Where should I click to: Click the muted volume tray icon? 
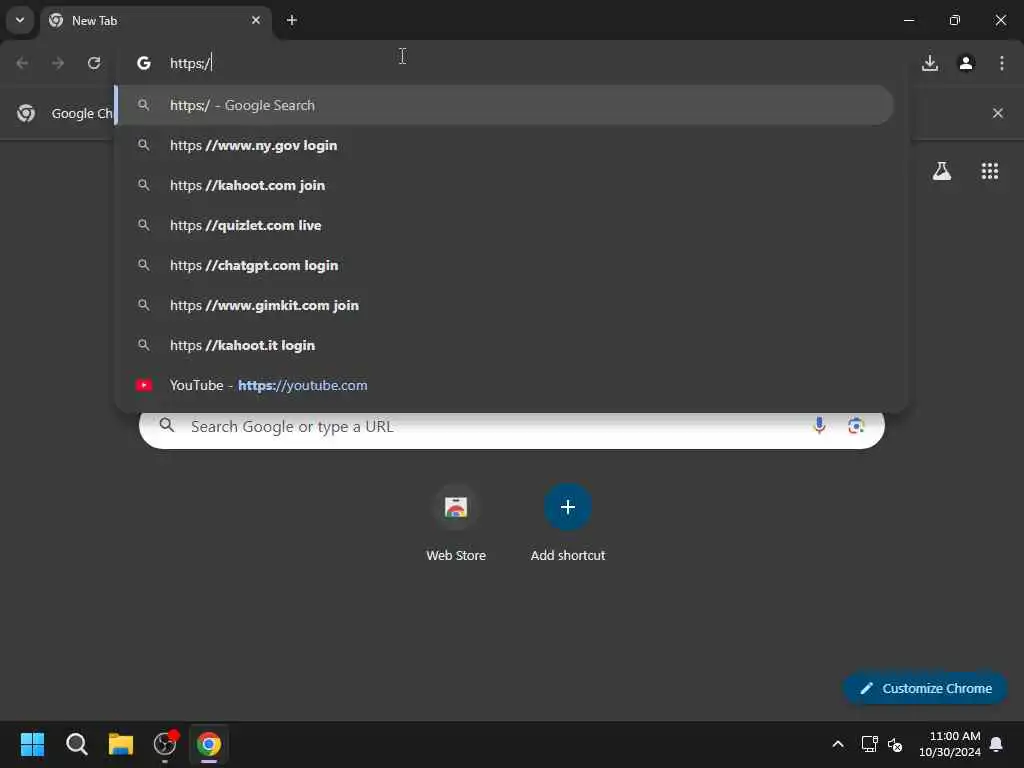[x=895, y=744]
